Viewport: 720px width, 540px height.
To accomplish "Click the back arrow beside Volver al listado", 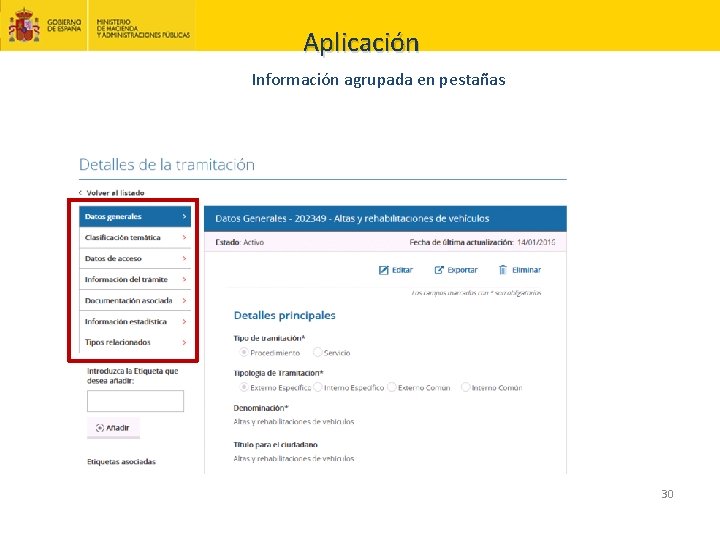I will [x=80, y=193].
